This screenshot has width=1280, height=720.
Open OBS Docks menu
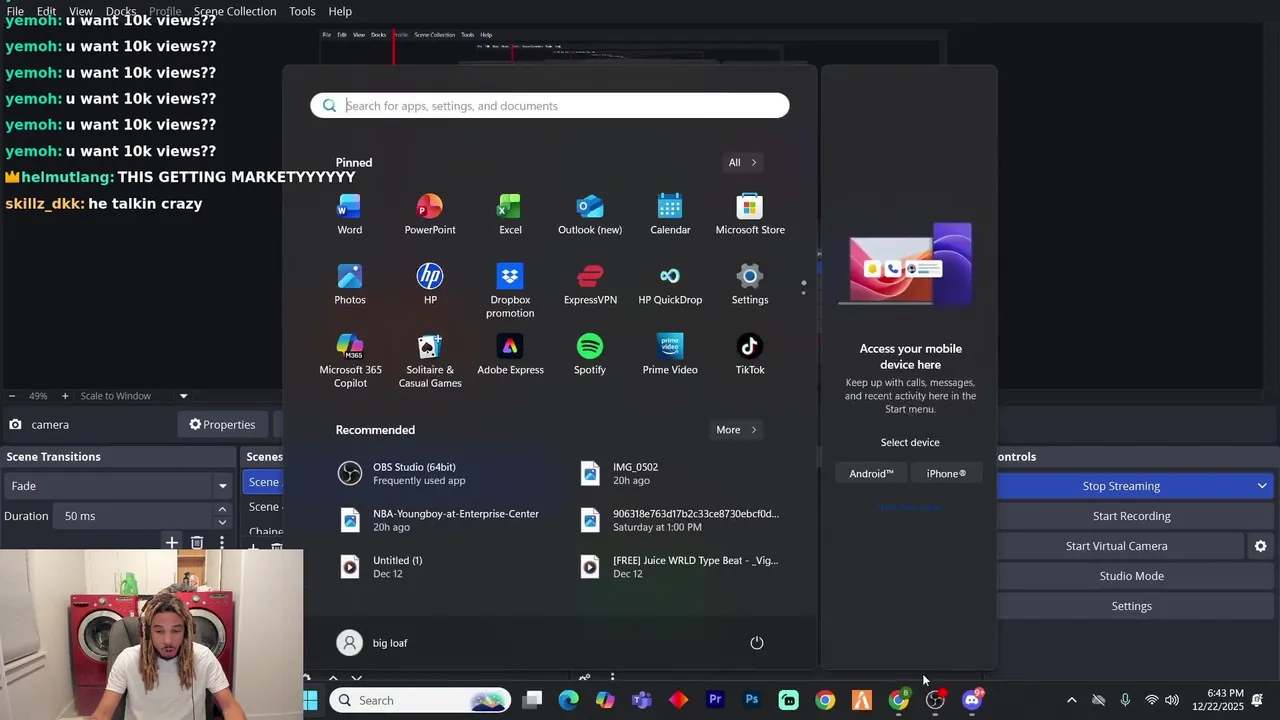click(x=121, y=11)
